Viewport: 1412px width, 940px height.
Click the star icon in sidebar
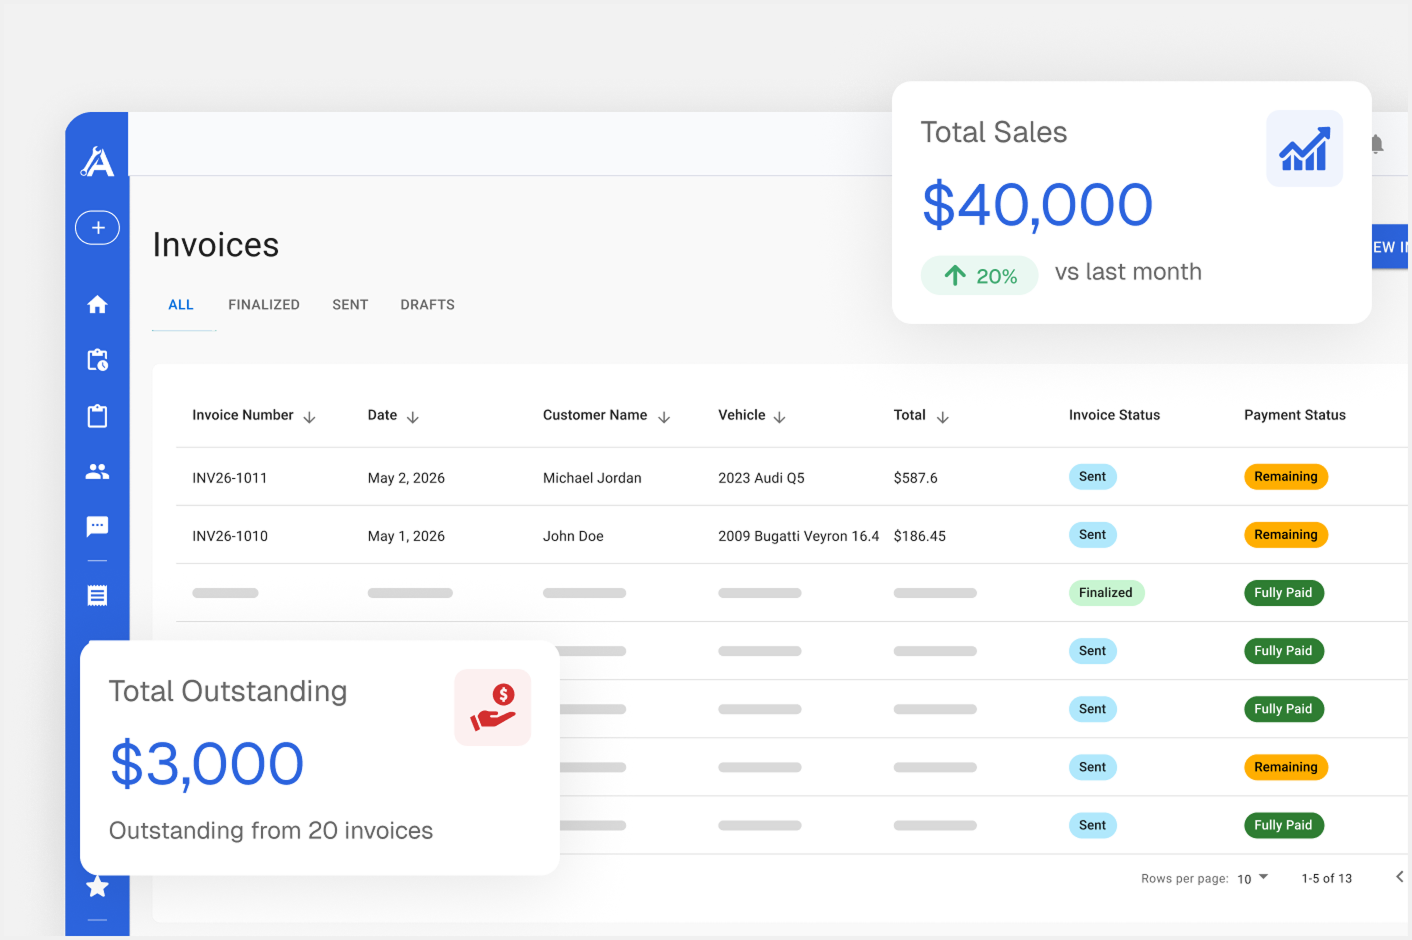click(x=97, y=886)
